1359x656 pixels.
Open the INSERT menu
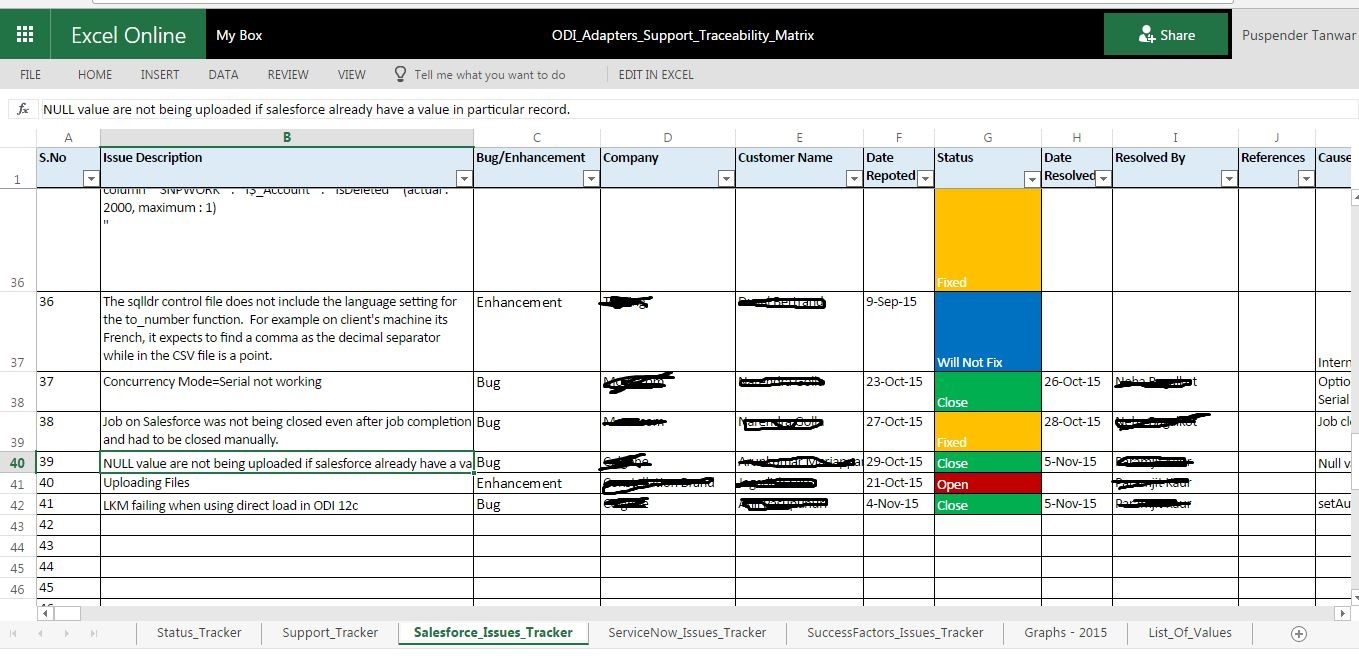160,74
